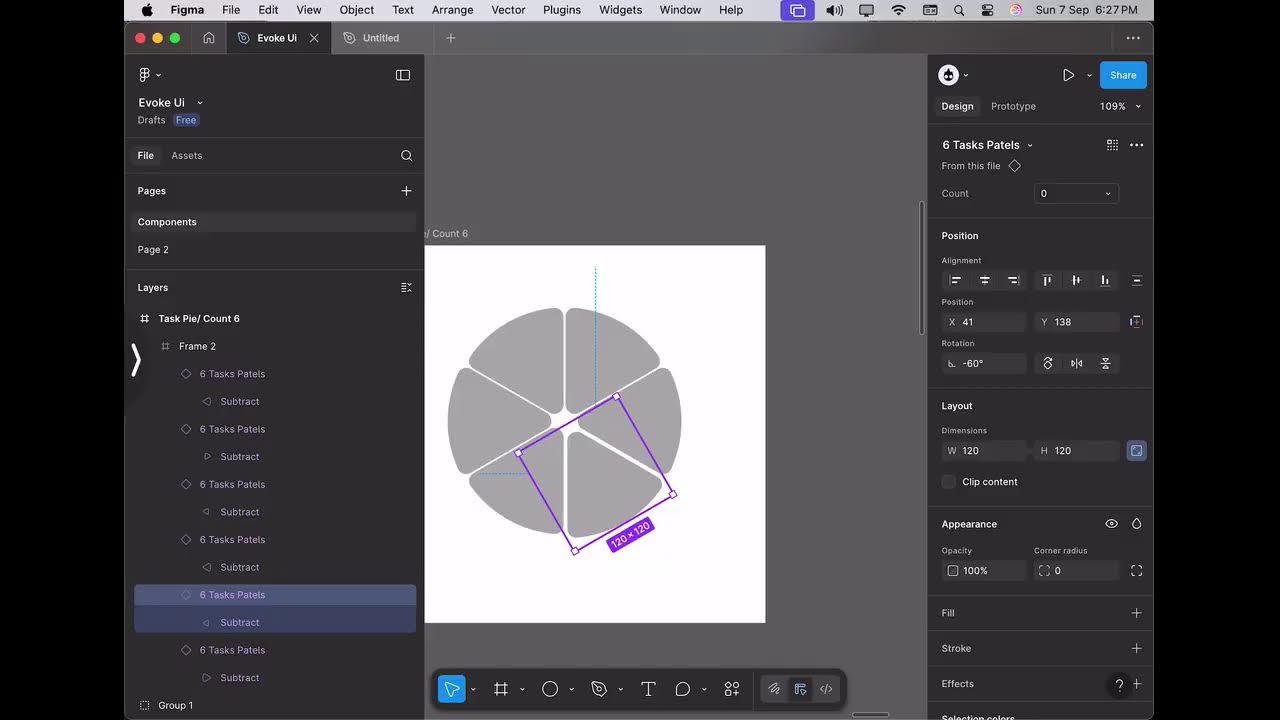The height and width of the screenshot is (720, 1280).
Task: Start presentation with play icon
Action: pyautogui.click(x=1068, y=75)
